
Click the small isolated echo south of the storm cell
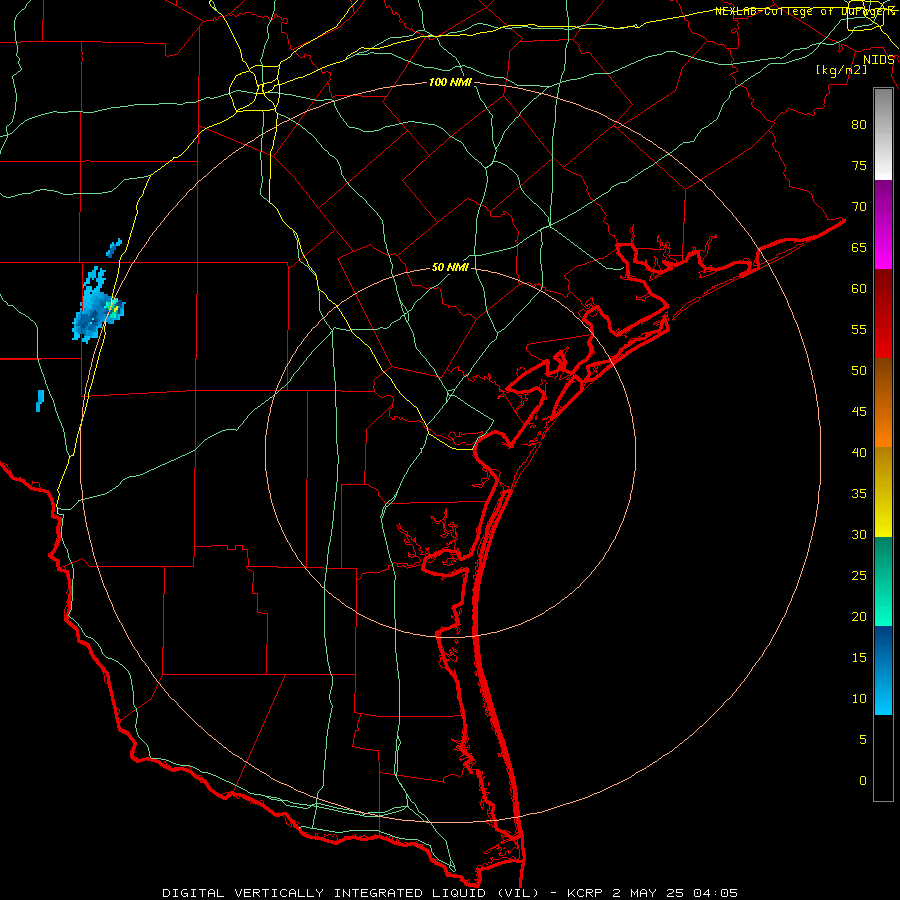(x=40, y=400)
